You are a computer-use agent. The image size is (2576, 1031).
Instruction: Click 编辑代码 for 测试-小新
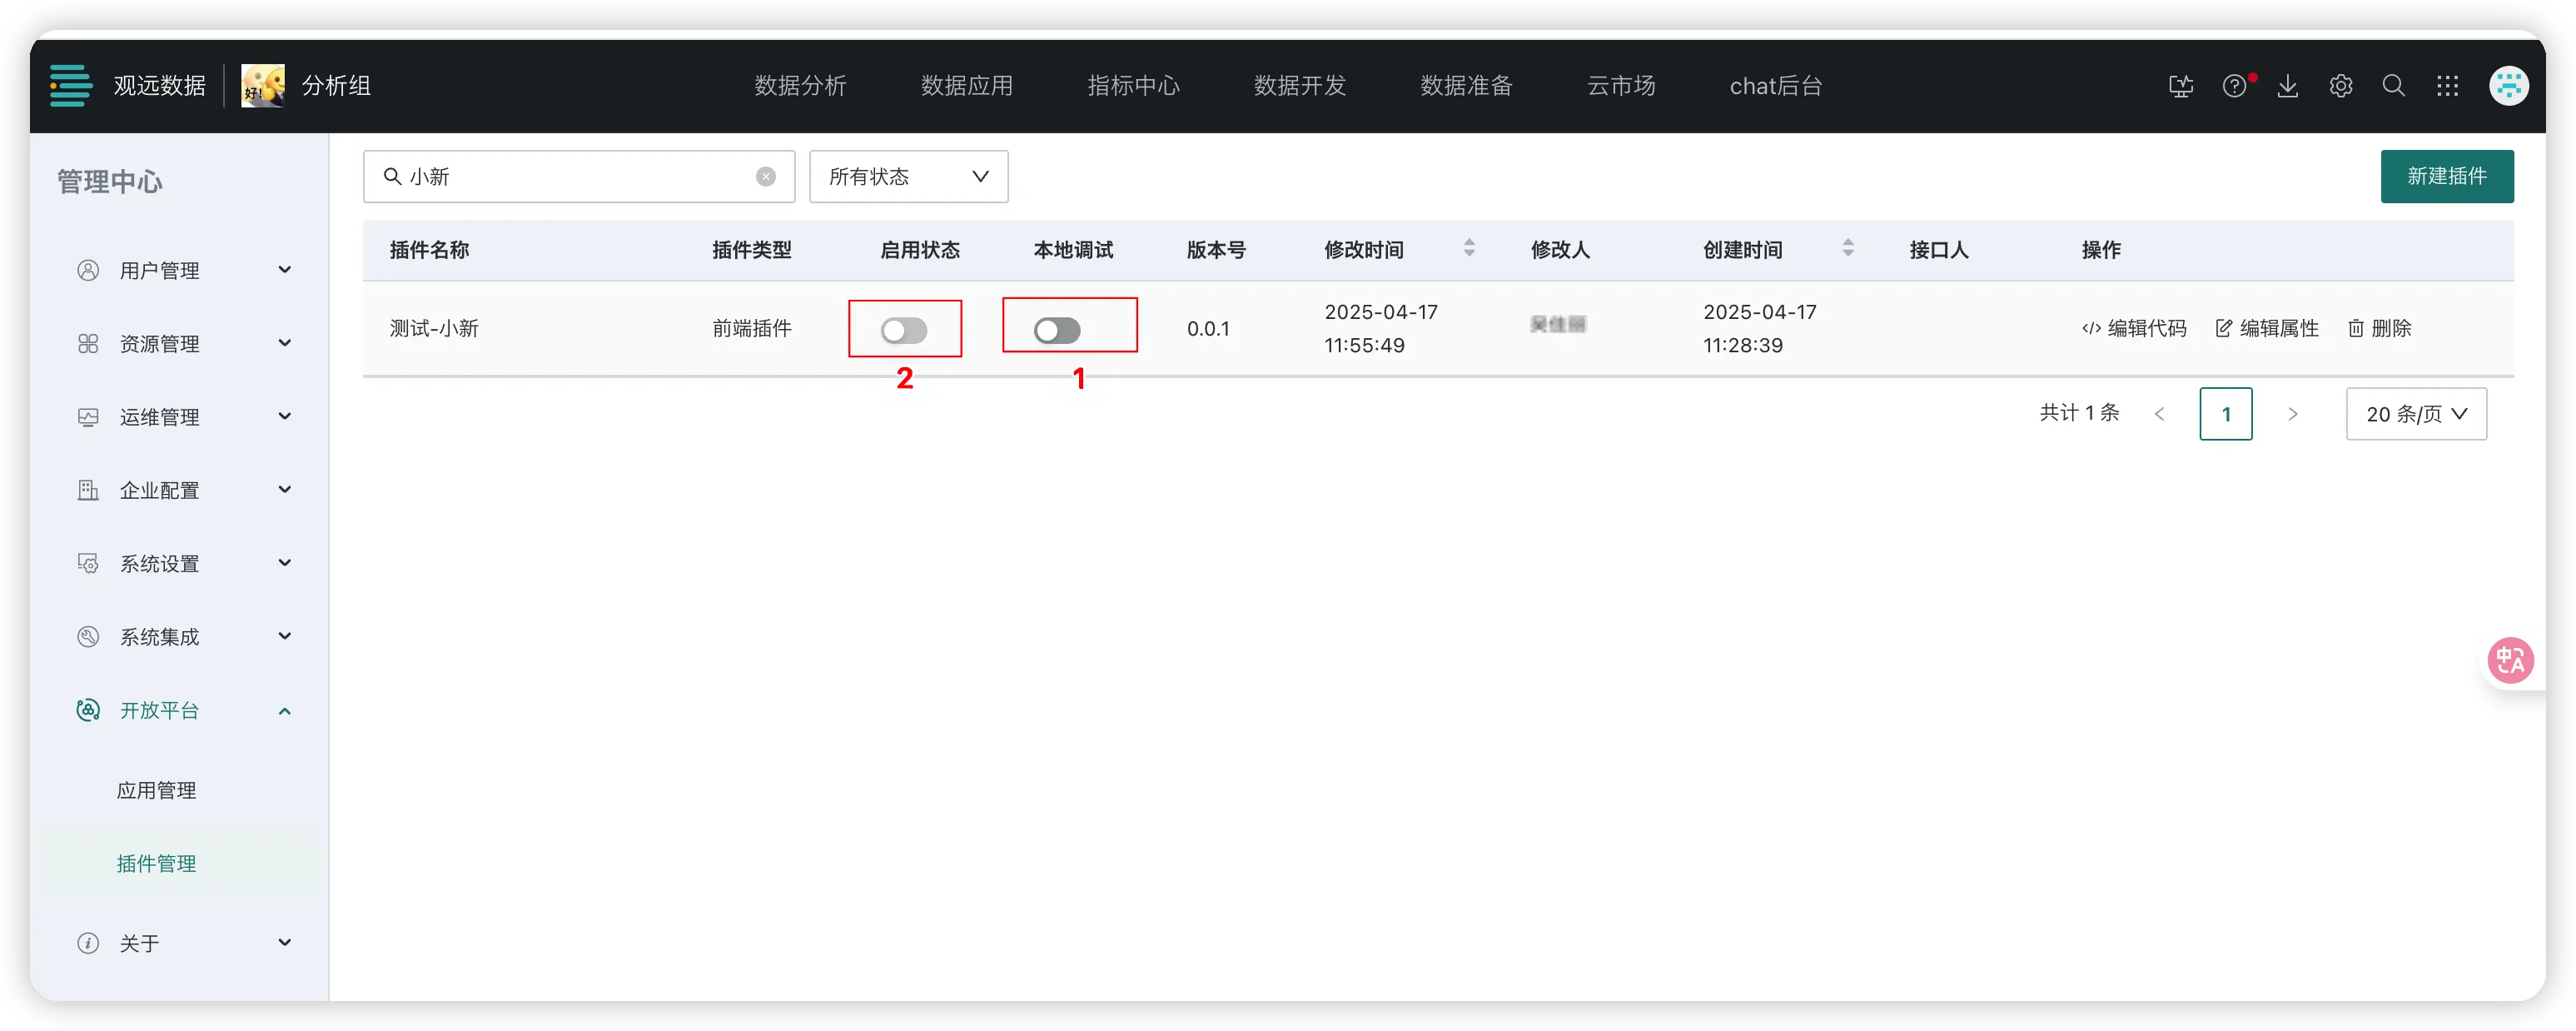point(2134,329)
